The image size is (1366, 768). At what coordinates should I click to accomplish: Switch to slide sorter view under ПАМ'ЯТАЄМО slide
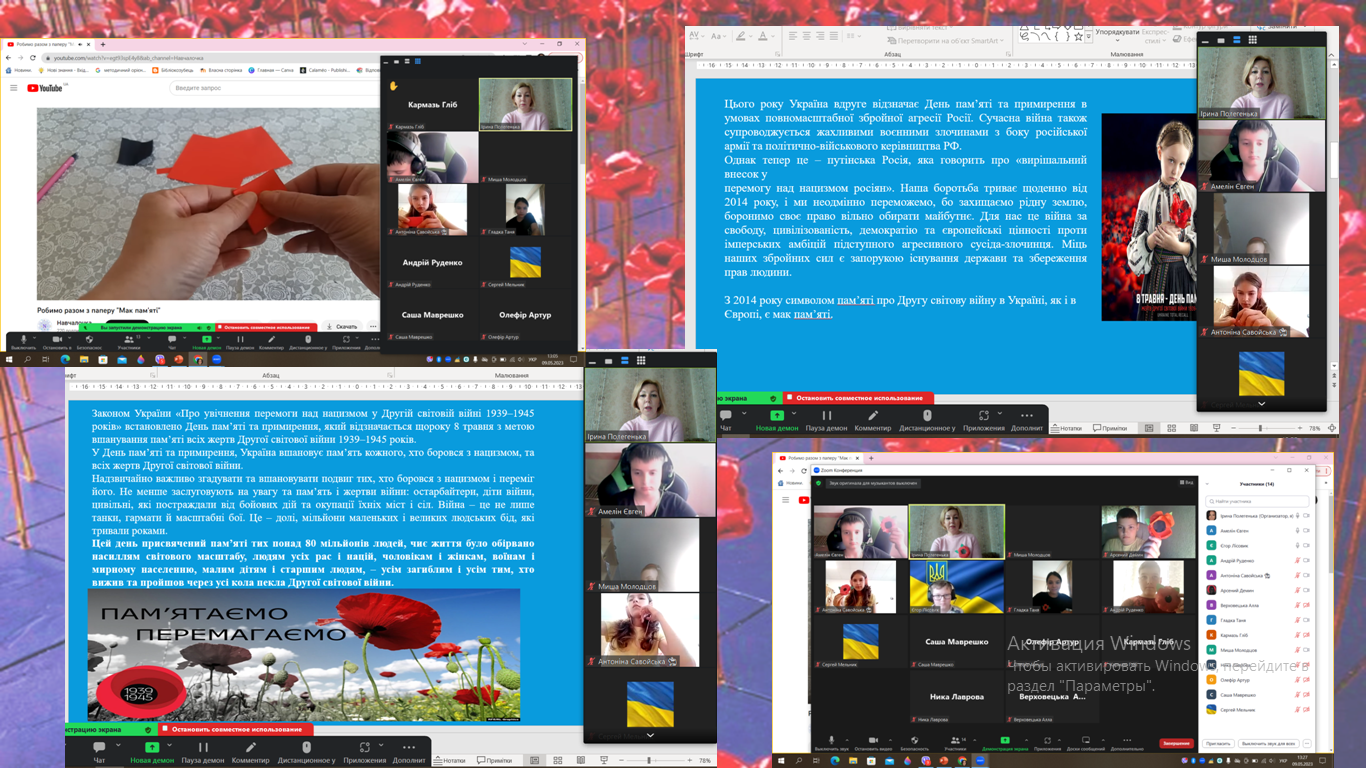(x=558, y=761)
